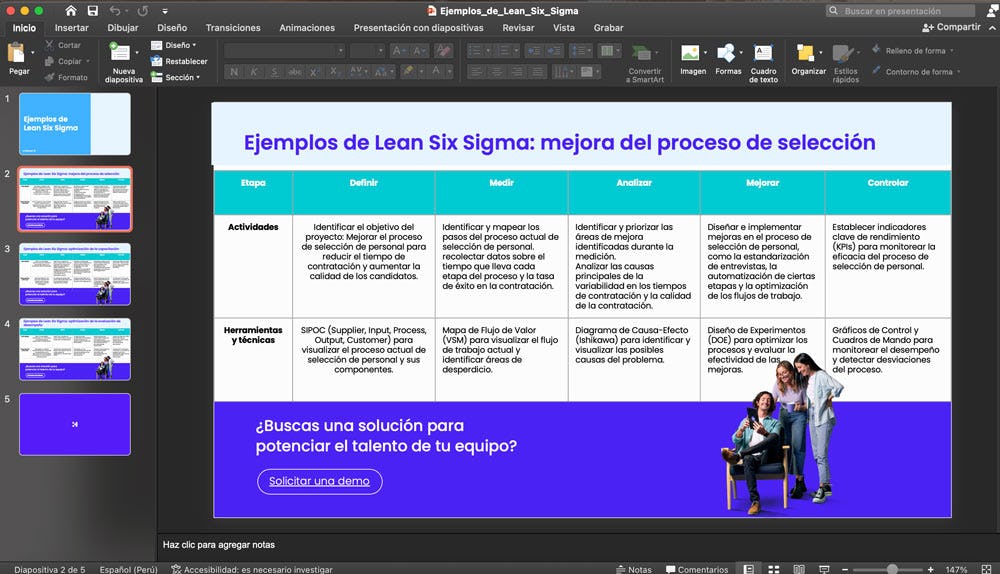Switch to the Dibujar tab
The width and height of the screenshot is (1000, 574).
pos(122,28)
